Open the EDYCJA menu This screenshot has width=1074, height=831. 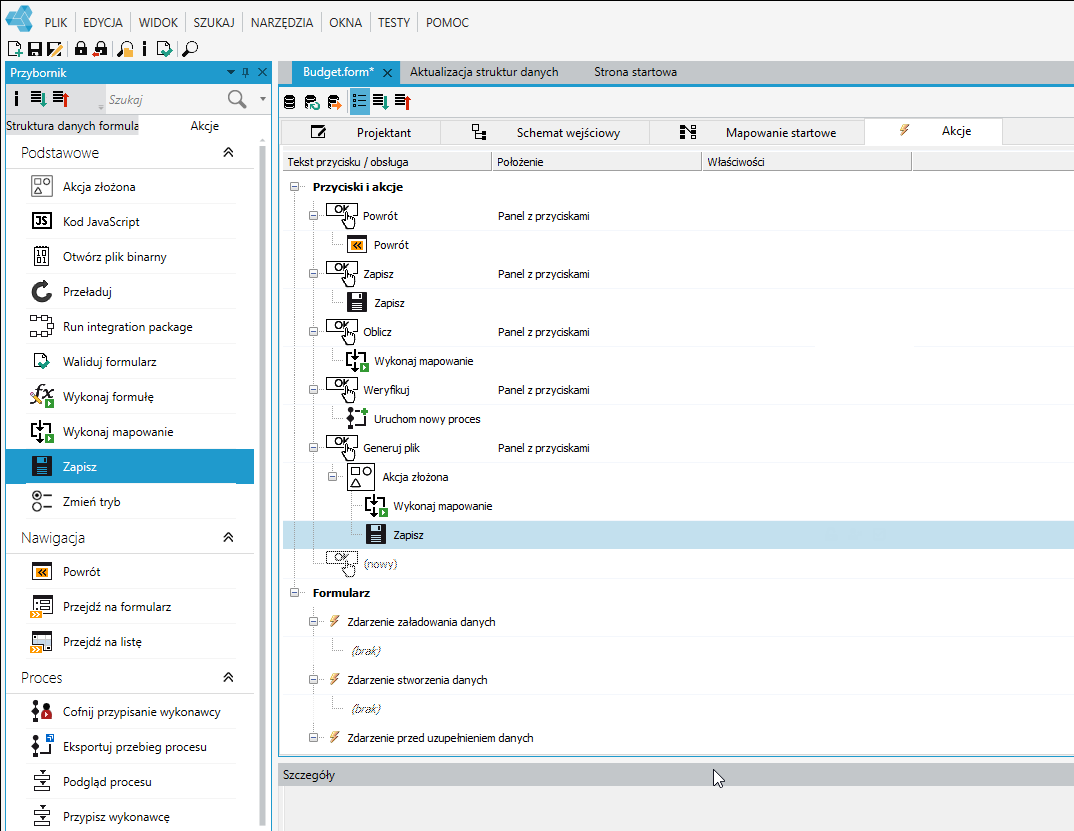pyautogui.click(x=103, y=23)
